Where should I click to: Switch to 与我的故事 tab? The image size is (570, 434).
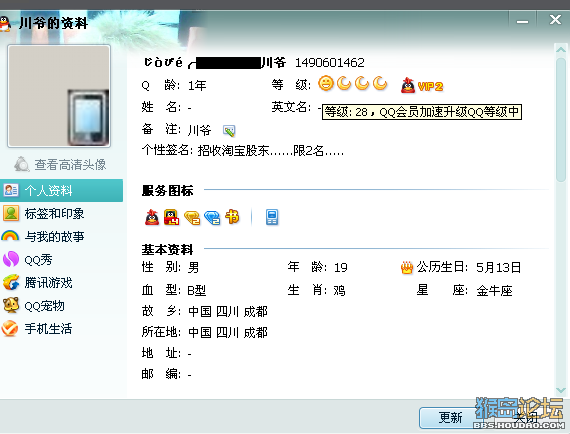pyautogui.click(x=54, y=237)
